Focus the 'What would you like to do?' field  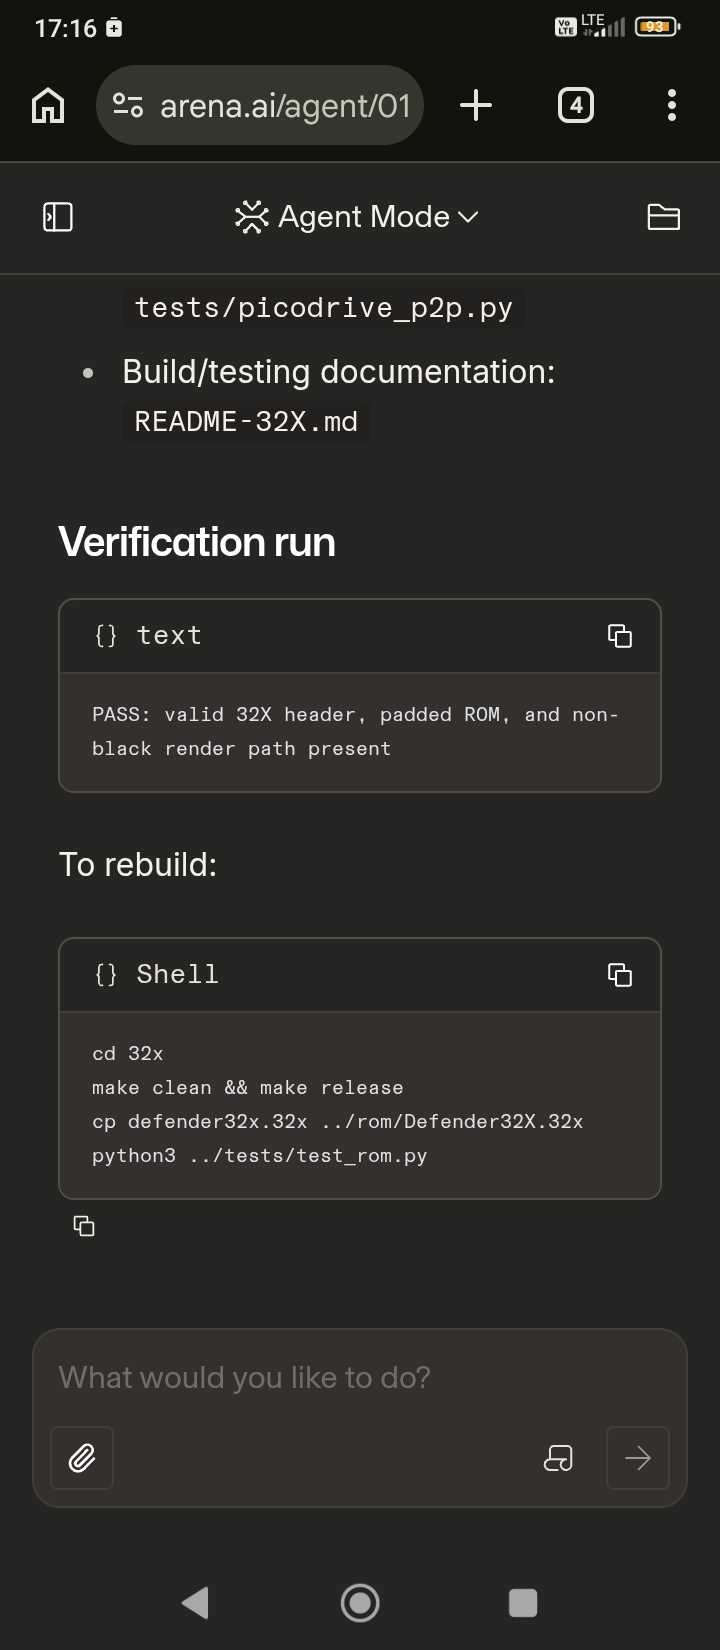pos(360,1378)
